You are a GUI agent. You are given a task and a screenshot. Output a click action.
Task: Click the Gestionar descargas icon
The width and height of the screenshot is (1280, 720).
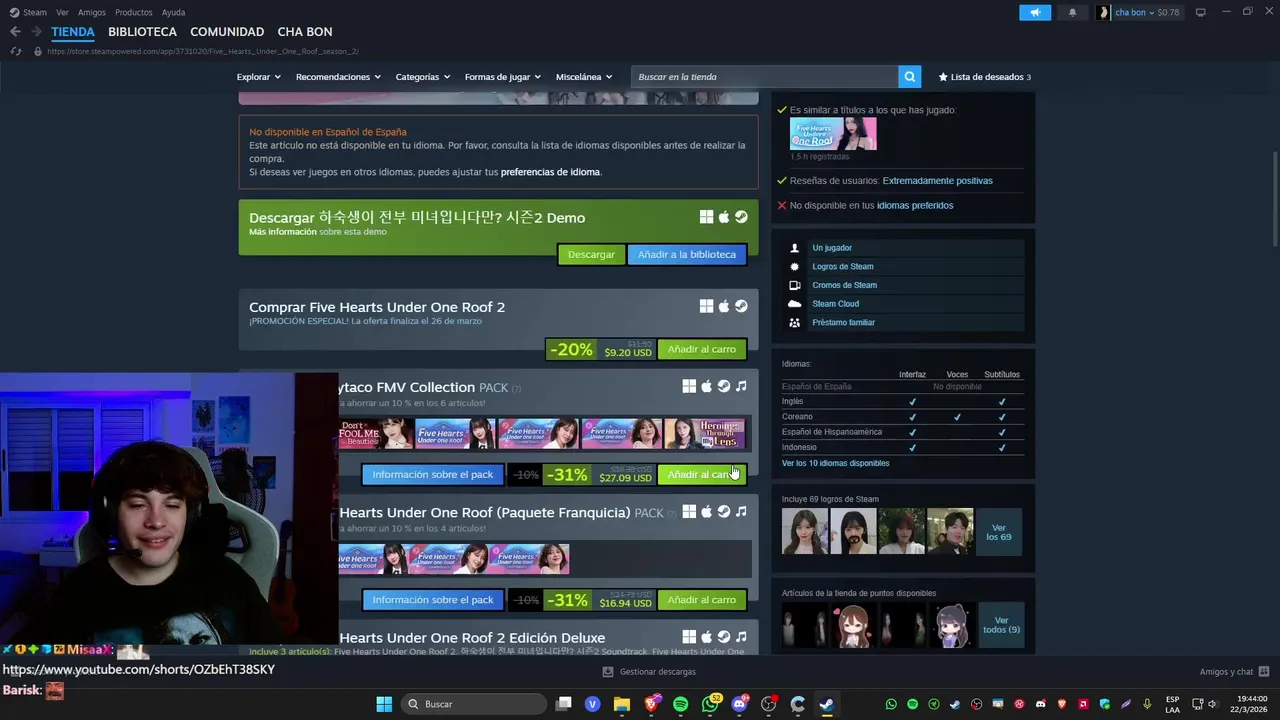(608, 672)
